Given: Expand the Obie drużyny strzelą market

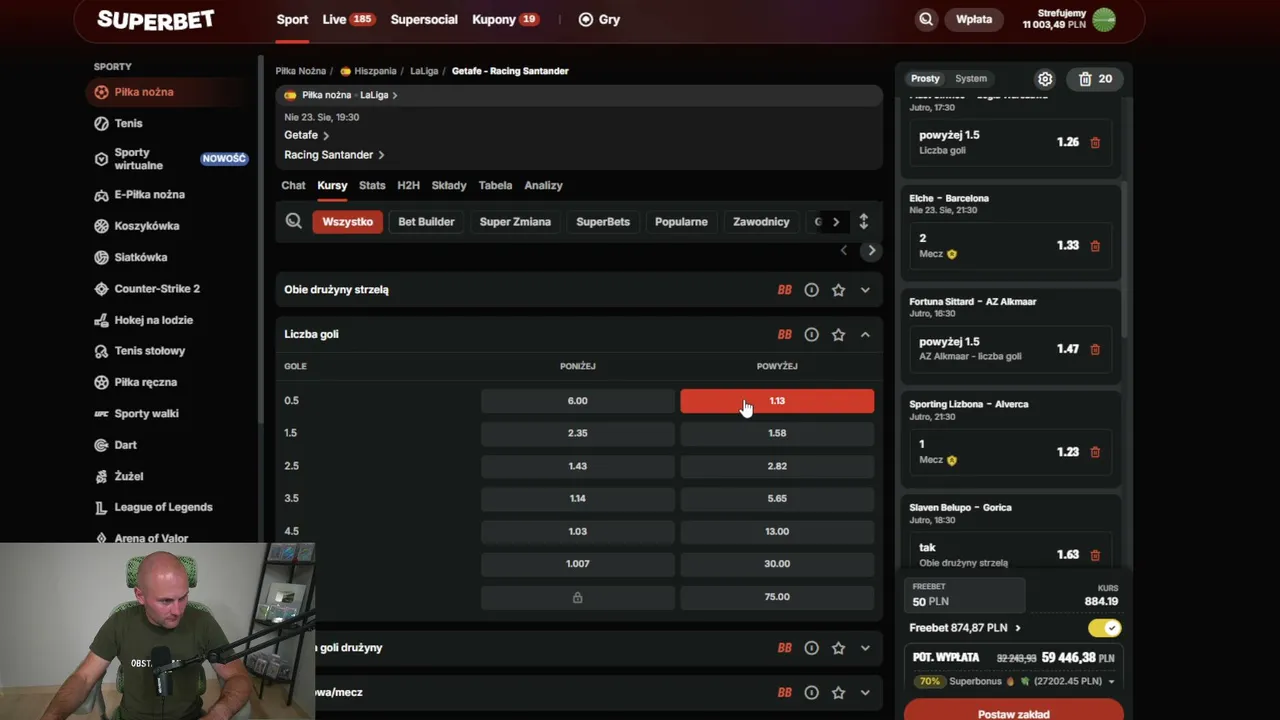Looking at the screenshot, I should click(x=865, y=290).
